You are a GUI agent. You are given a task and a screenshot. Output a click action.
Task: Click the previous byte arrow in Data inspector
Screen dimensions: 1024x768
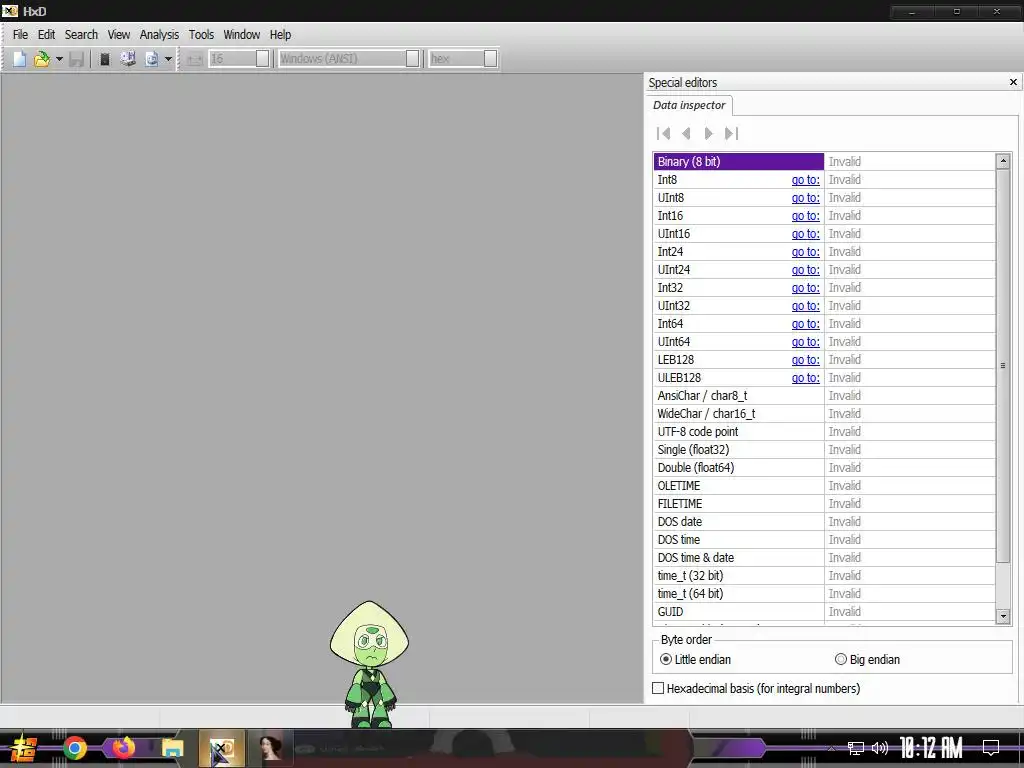686,134
